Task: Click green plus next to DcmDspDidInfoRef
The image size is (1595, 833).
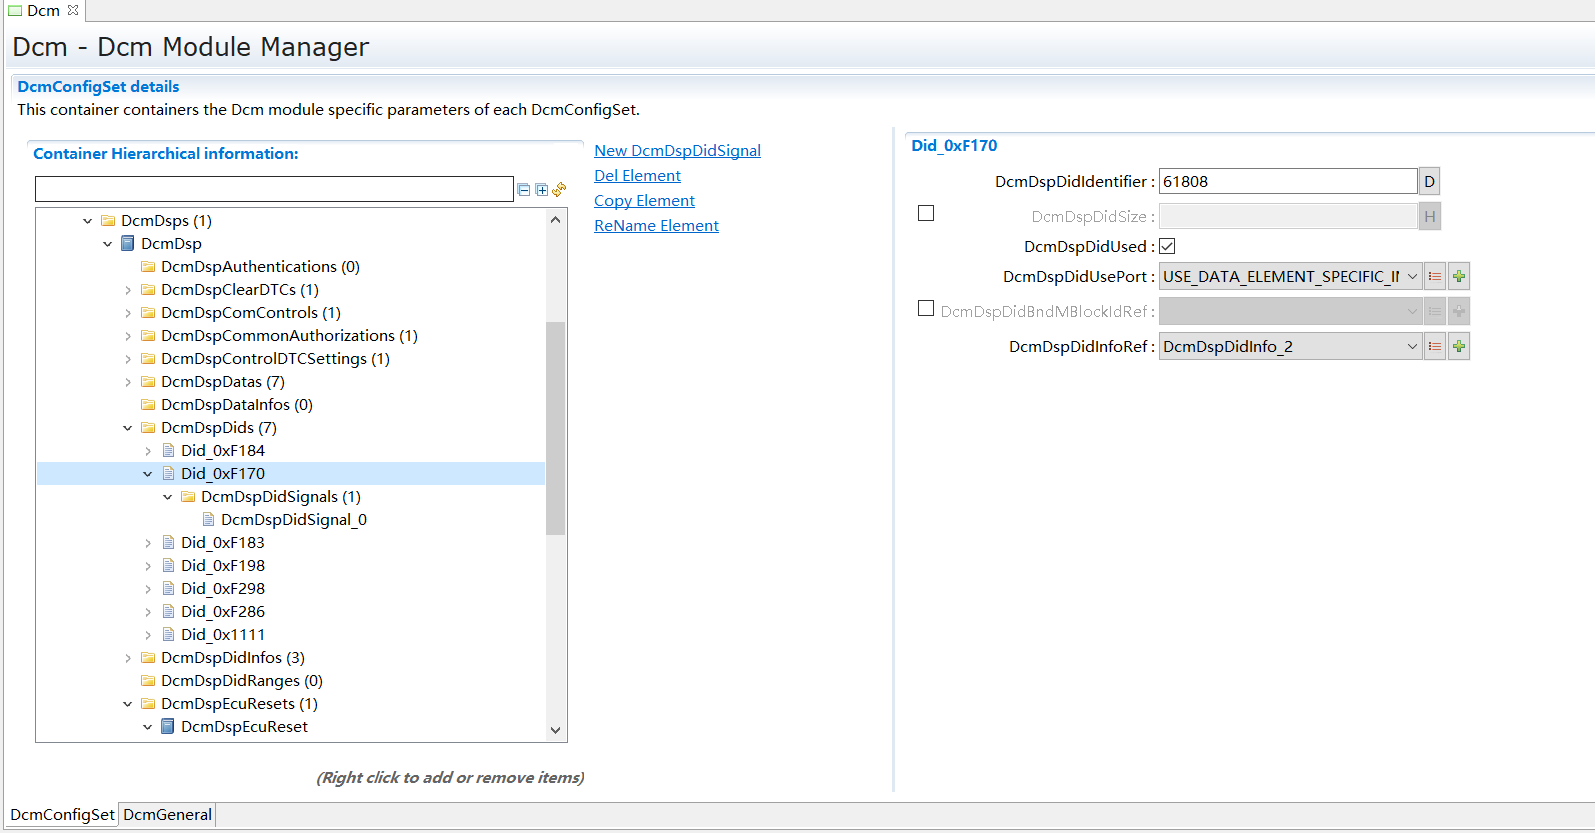Action: (x=1459, y=347)
